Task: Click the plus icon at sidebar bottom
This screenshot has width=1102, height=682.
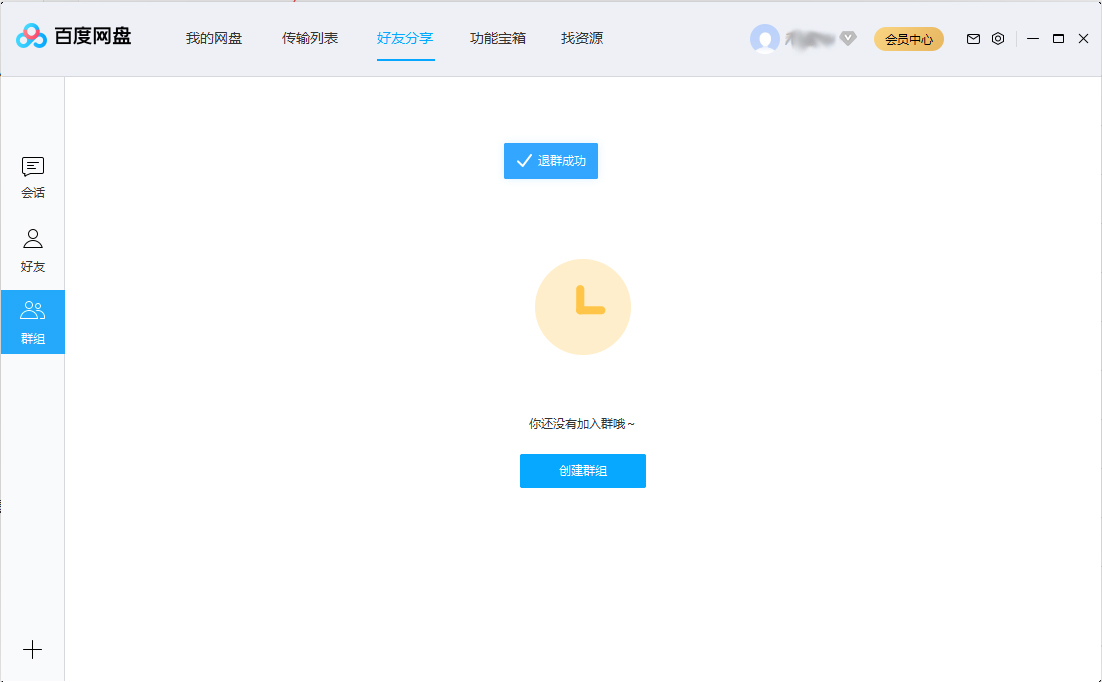Action: (x=33, y=650)
